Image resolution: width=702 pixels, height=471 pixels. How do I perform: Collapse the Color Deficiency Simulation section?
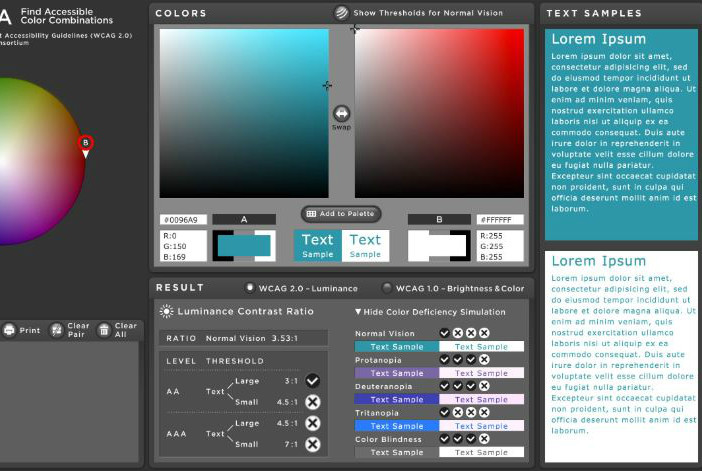(359, 312)
